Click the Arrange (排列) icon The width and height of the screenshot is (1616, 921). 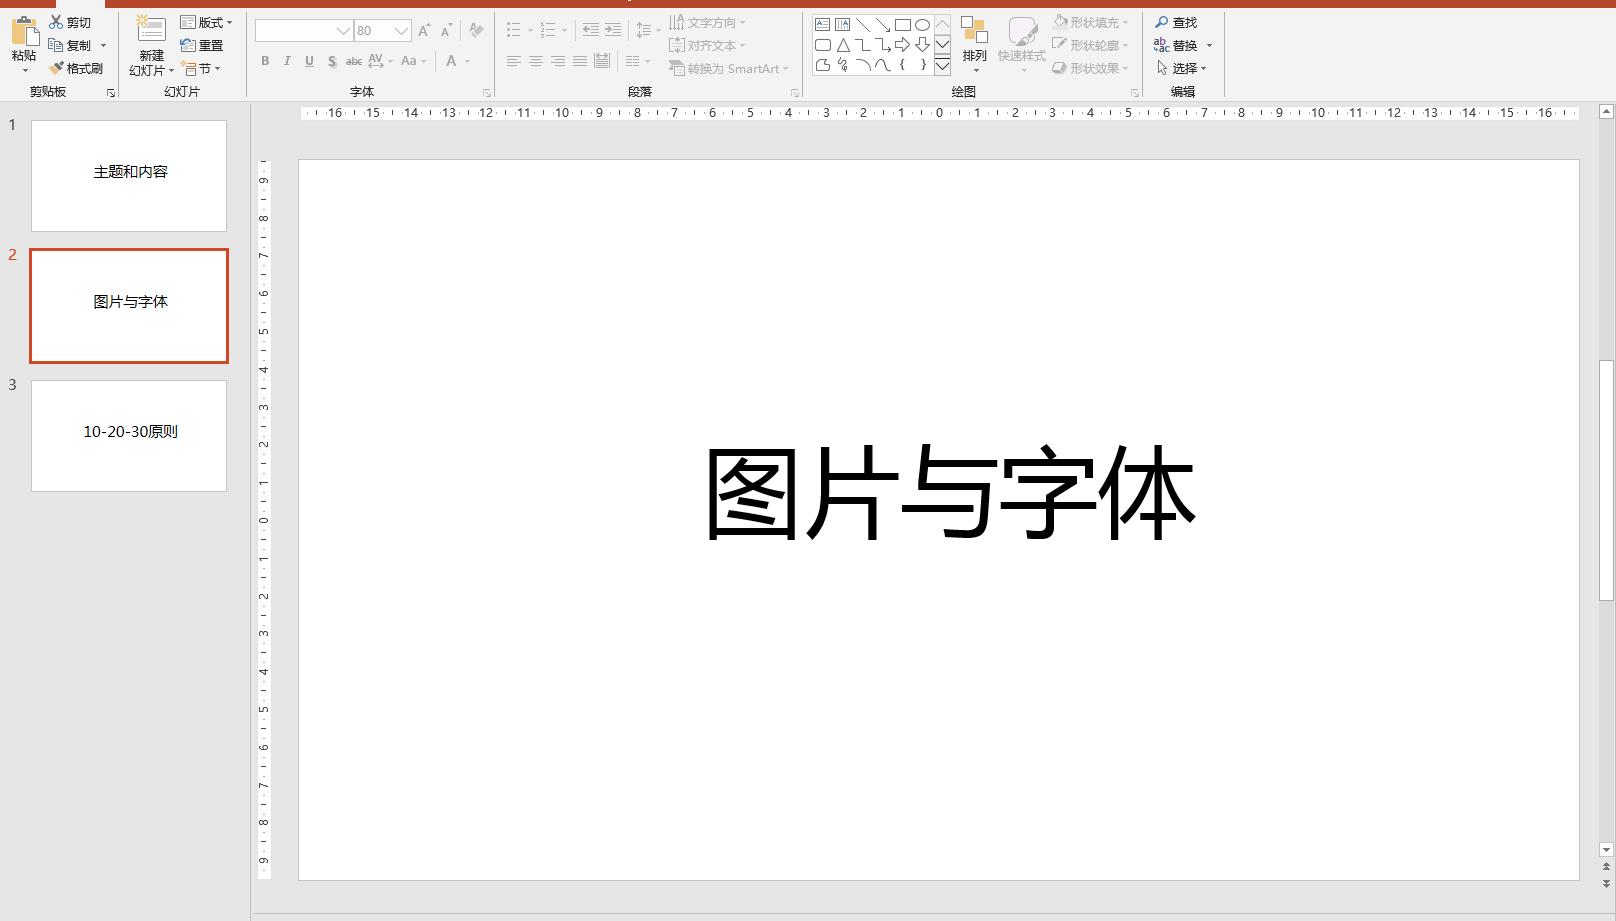(973, 44)
